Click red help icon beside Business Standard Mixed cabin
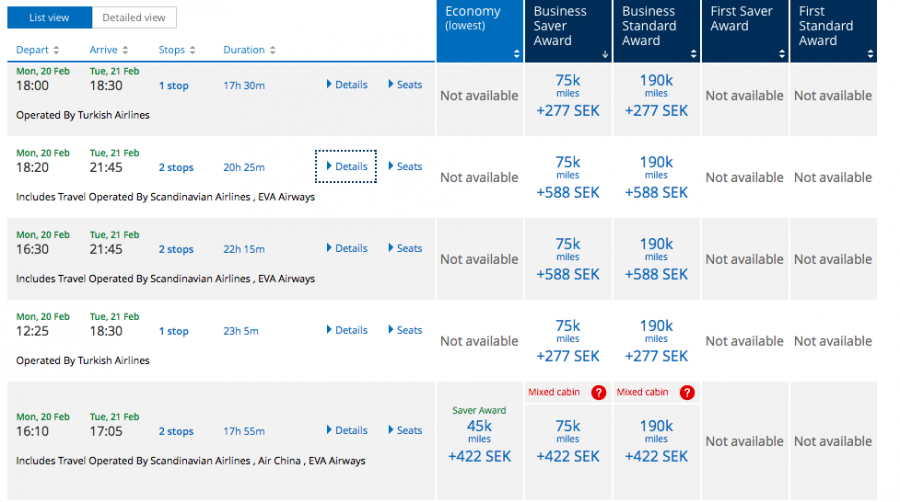The width and height of the screenshot is (900, 502). (686, 393)
